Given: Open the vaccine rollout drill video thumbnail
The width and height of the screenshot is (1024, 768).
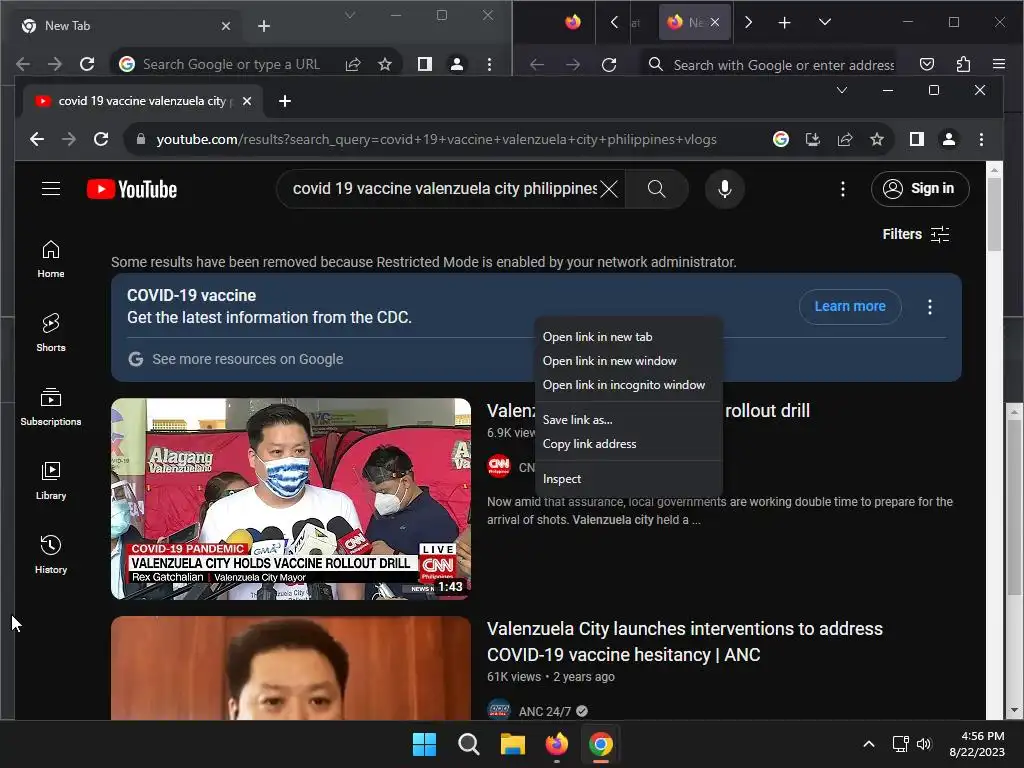Looking at the screenshot, I should pyautogui.click(x=291, y=499).
